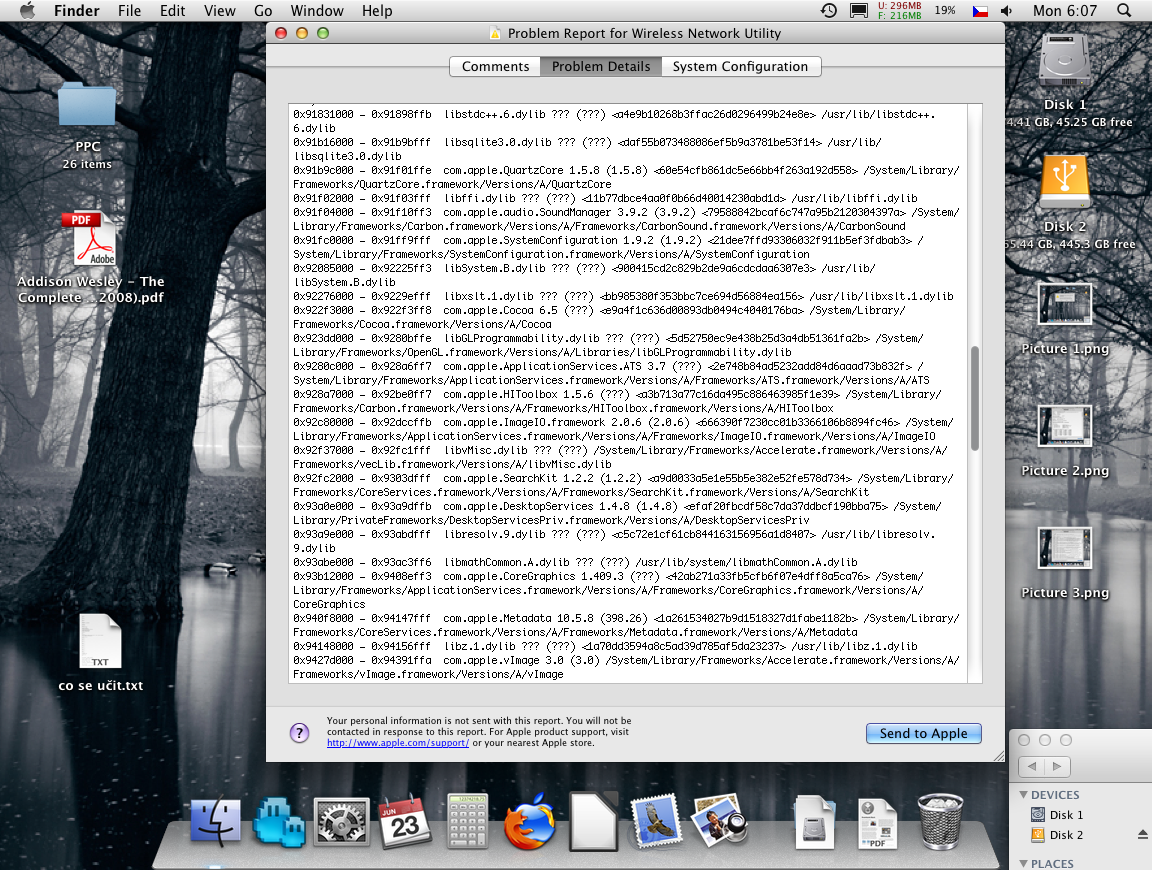1152x870 pixels.
Task: Select Disk 1 in Finder sidebar
Action: click(1066, 815)
